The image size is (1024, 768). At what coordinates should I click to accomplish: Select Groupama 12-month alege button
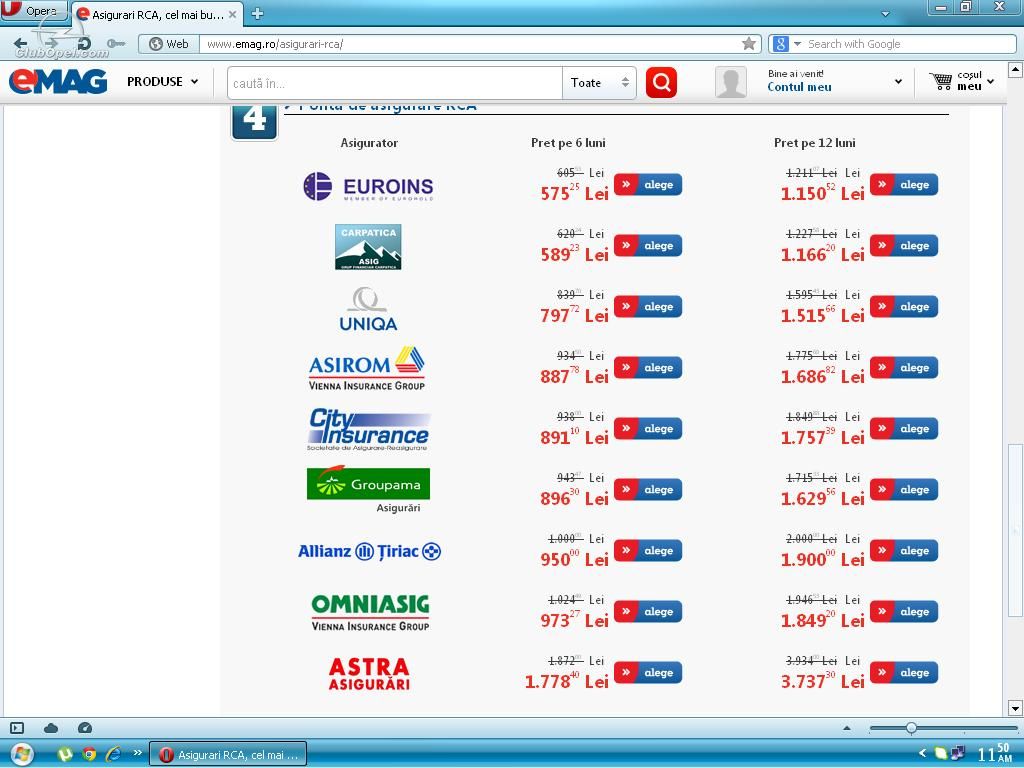coord(904,489)
